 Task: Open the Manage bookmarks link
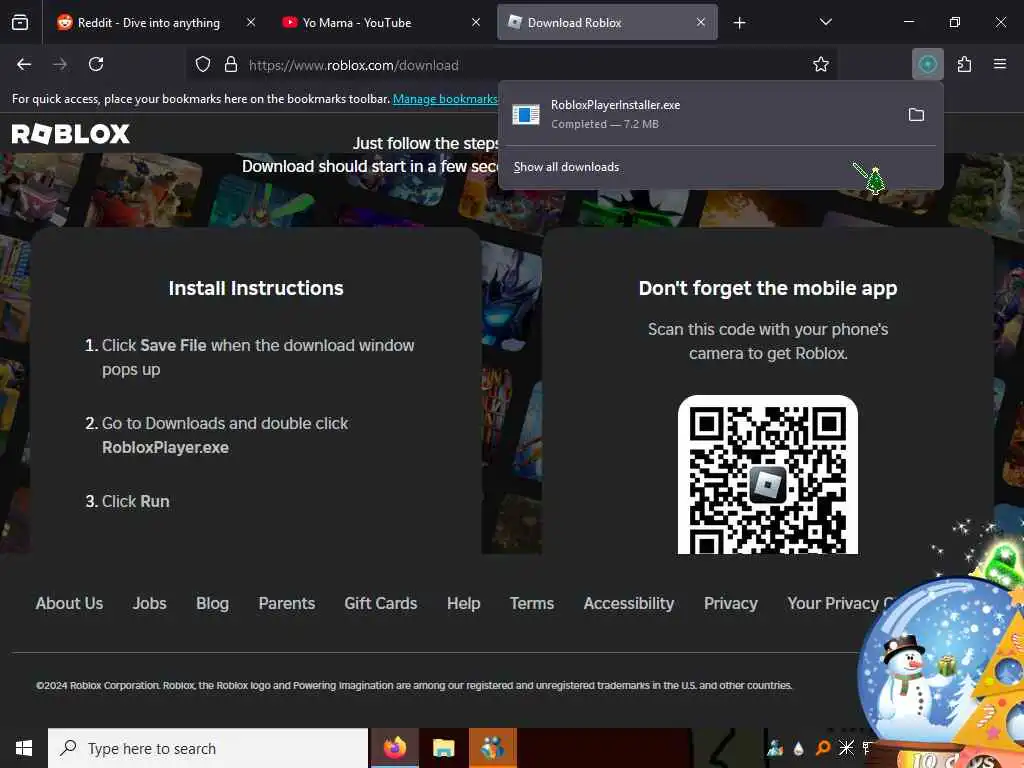tap(445, 99)
